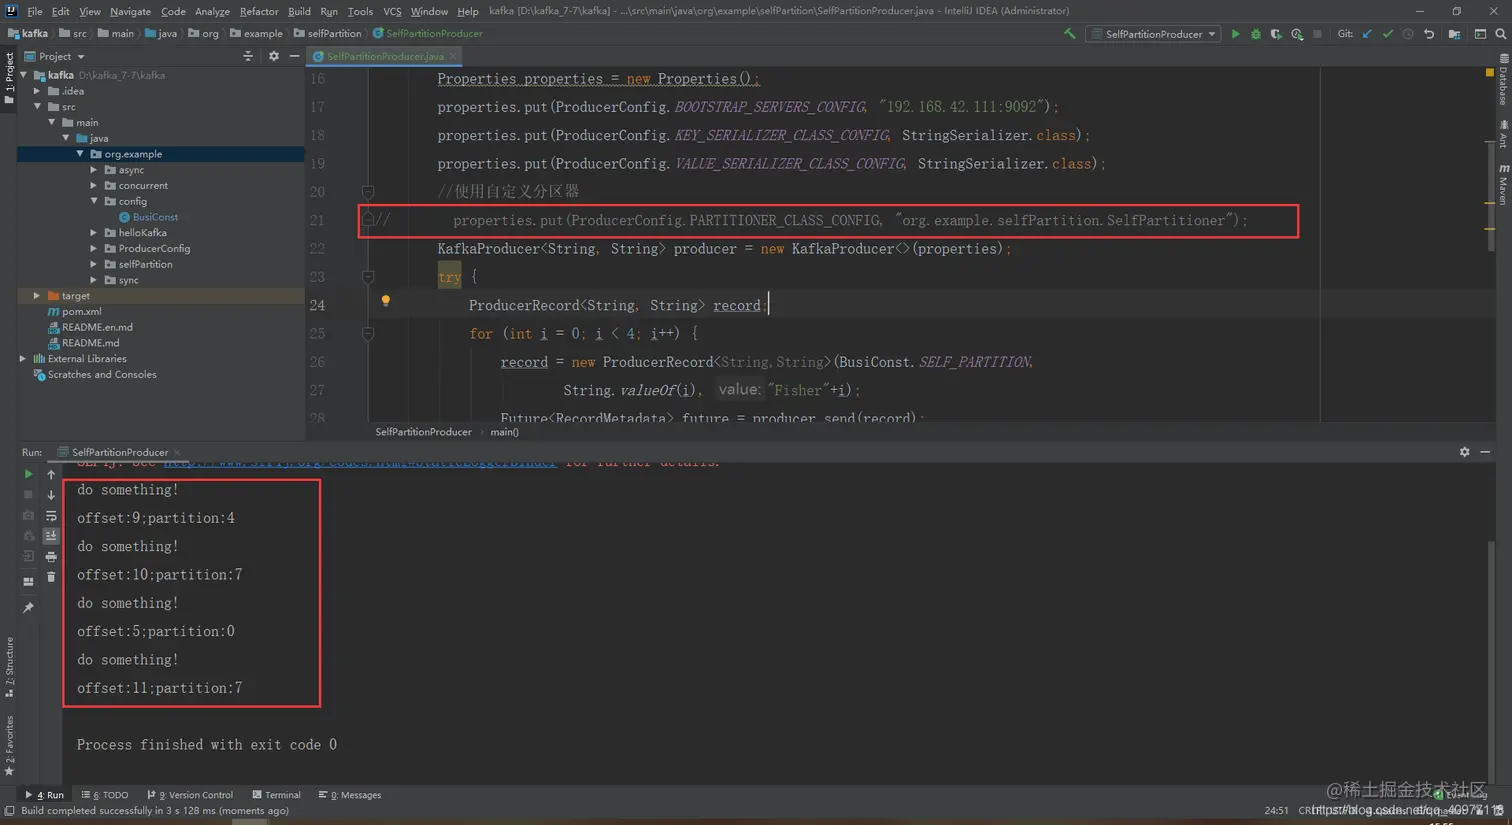The image size is (1512, 825).
Task: Restore layout icon in Run sidebar
Action: pyautogui.click(x=28, y=581)
